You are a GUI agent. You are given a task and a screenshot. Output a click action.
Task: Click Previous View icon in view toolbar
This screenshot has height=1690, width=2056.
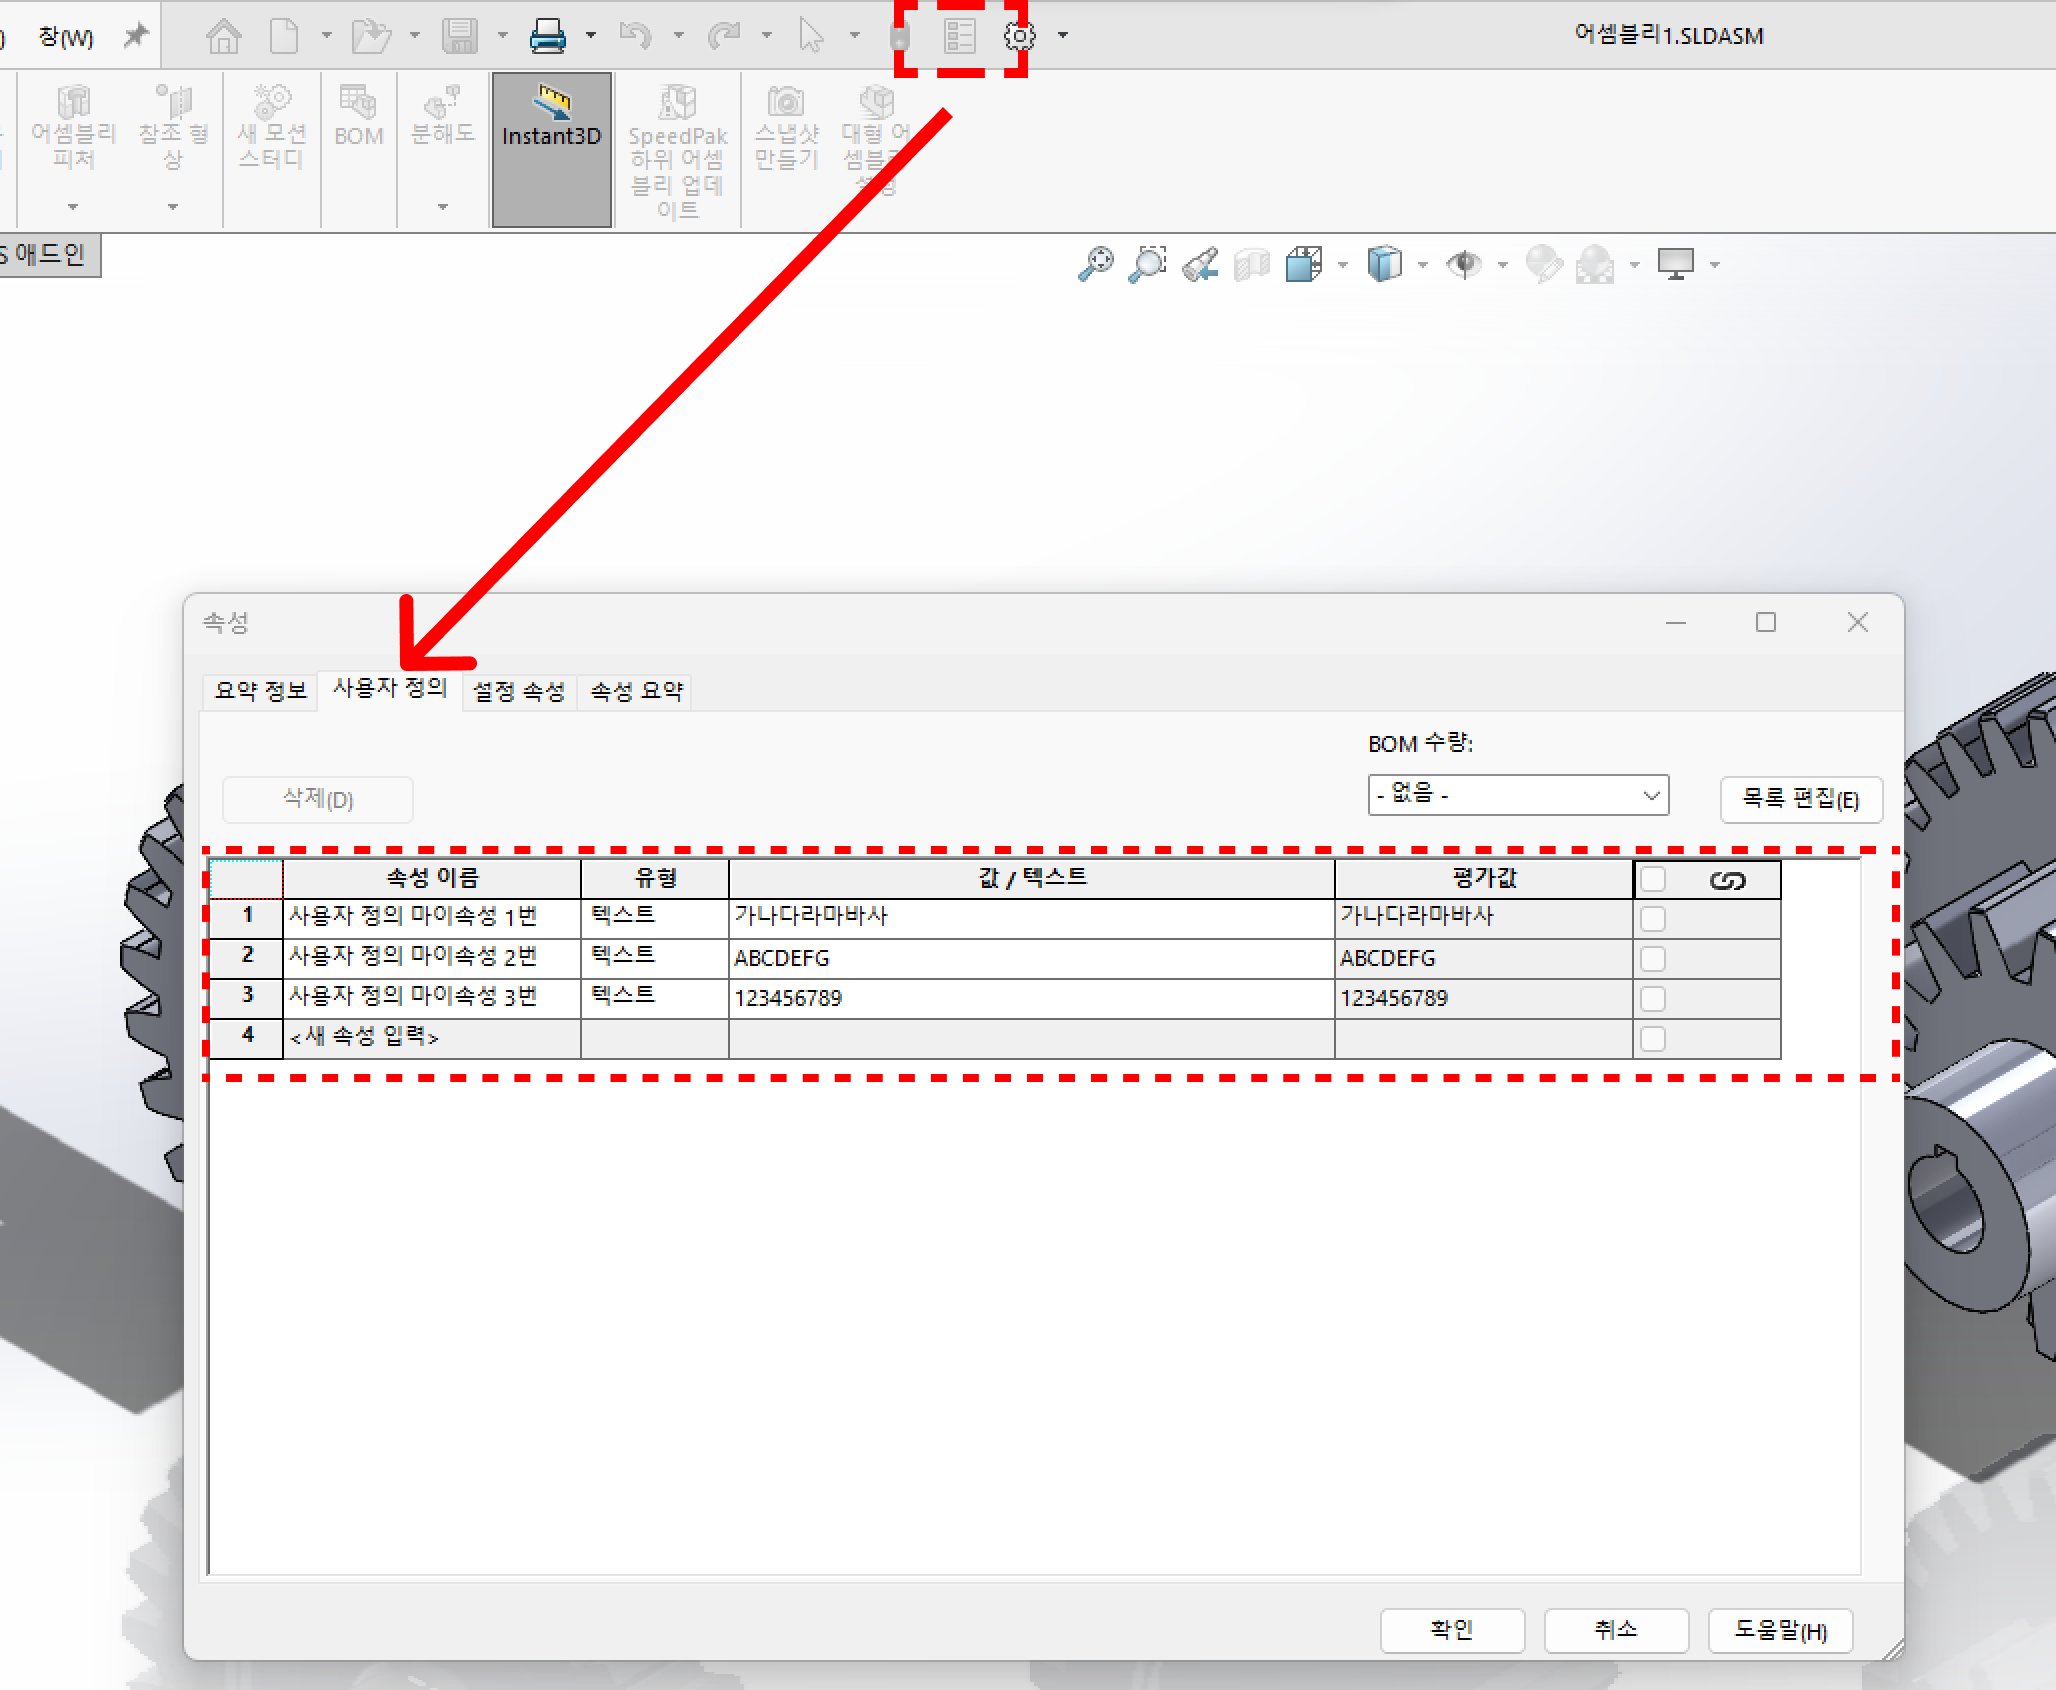coord(1200,265)
